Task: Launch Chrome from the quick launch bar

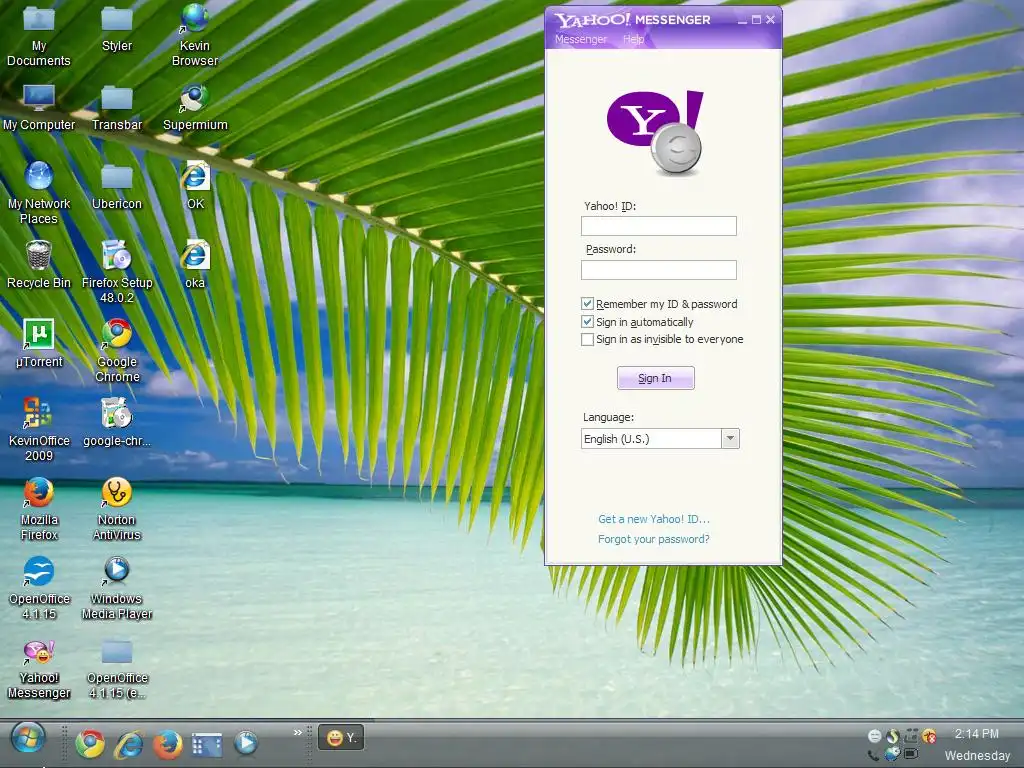Action: tap(90, 743)
